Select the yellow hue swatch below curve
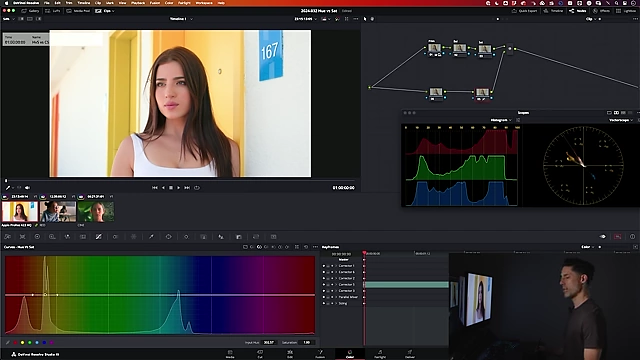Viewport: 640px width, 360px height. pyautogui.click(x=22, y=342)
